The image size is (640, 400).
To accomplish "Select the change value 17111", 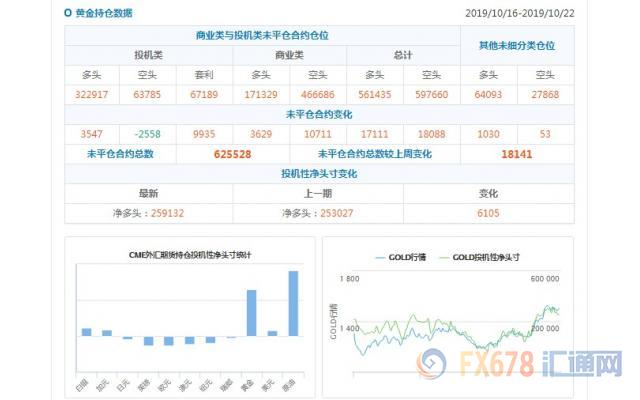I will pos(375,134).
